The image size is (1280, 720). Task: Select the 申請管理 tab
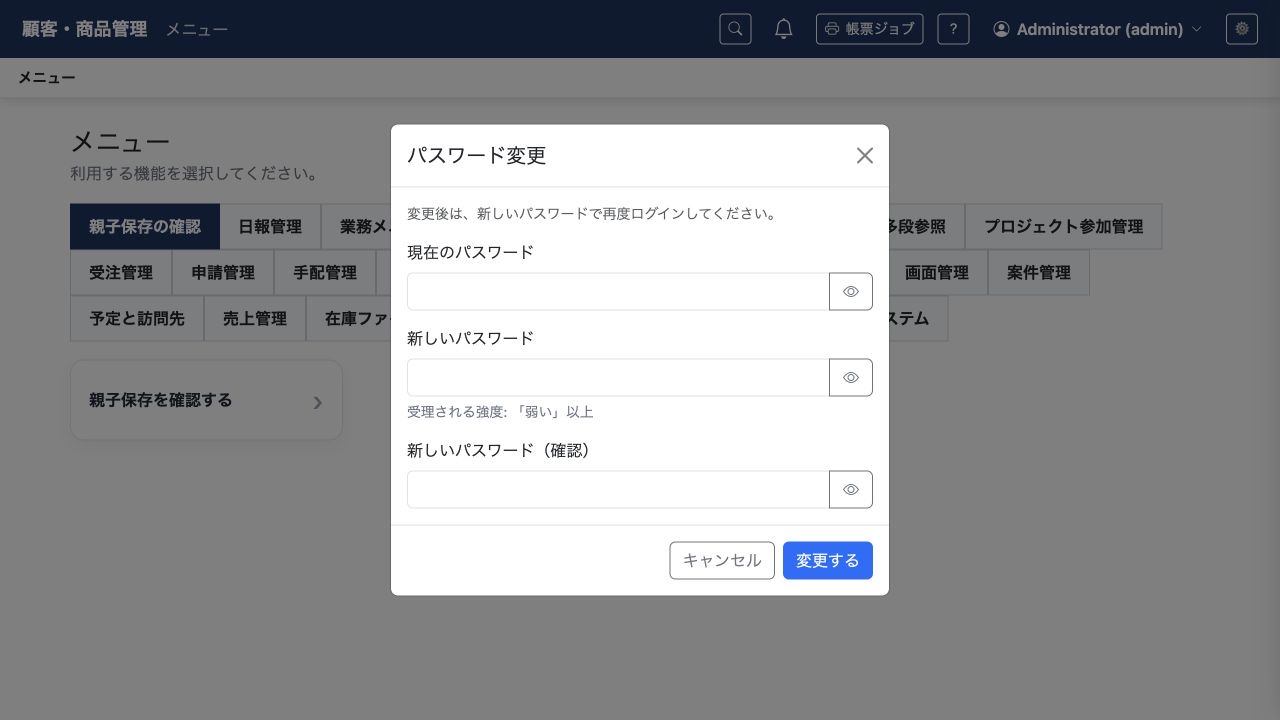click(223, 273)
